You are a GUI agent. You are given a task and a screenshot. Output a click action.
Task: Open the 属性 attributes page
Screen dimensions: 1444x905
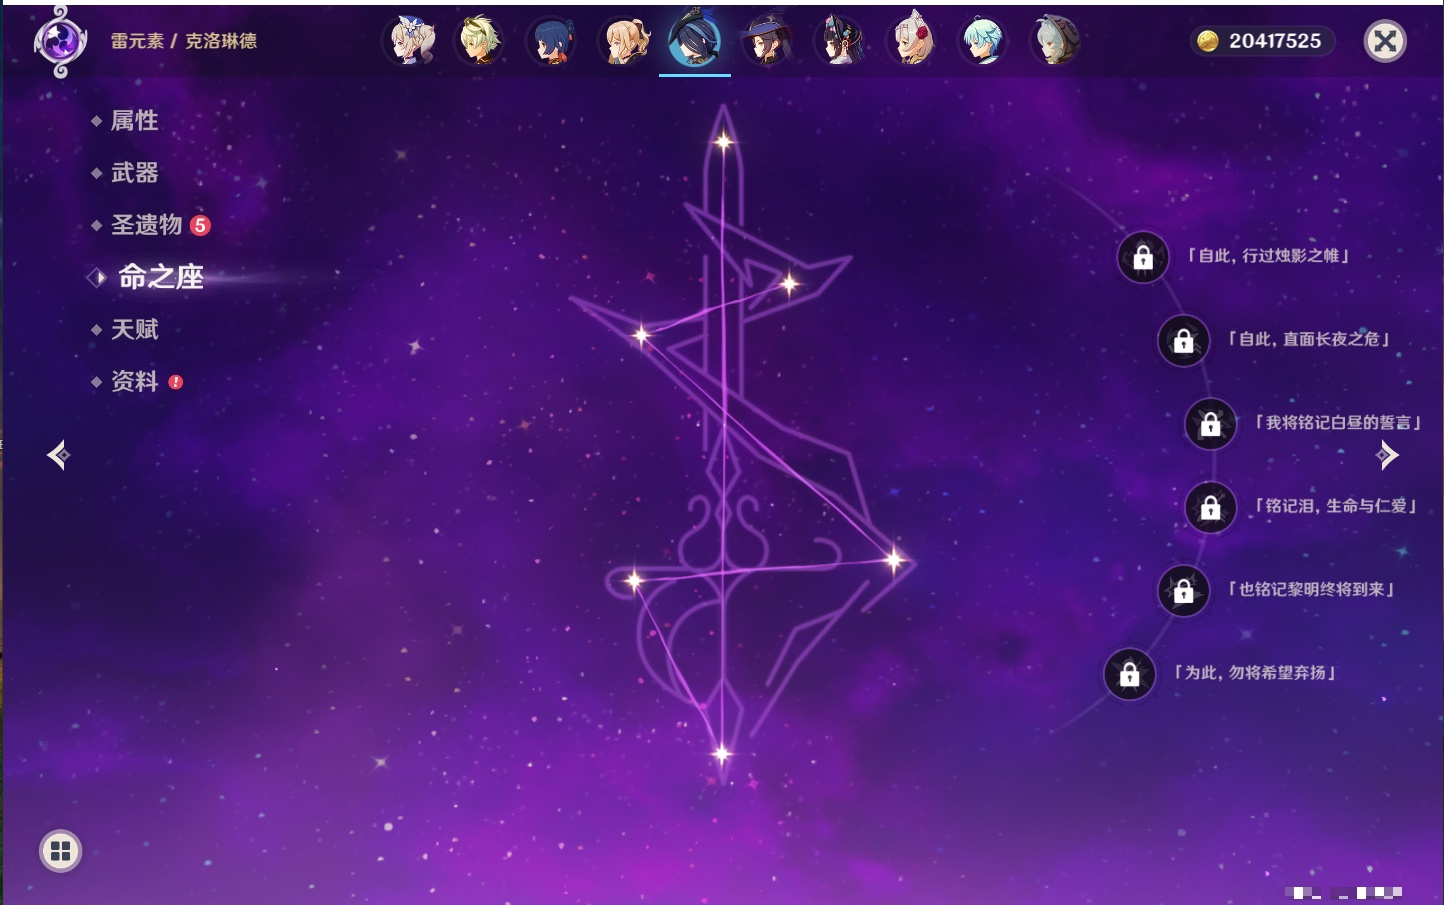point(134,121)
